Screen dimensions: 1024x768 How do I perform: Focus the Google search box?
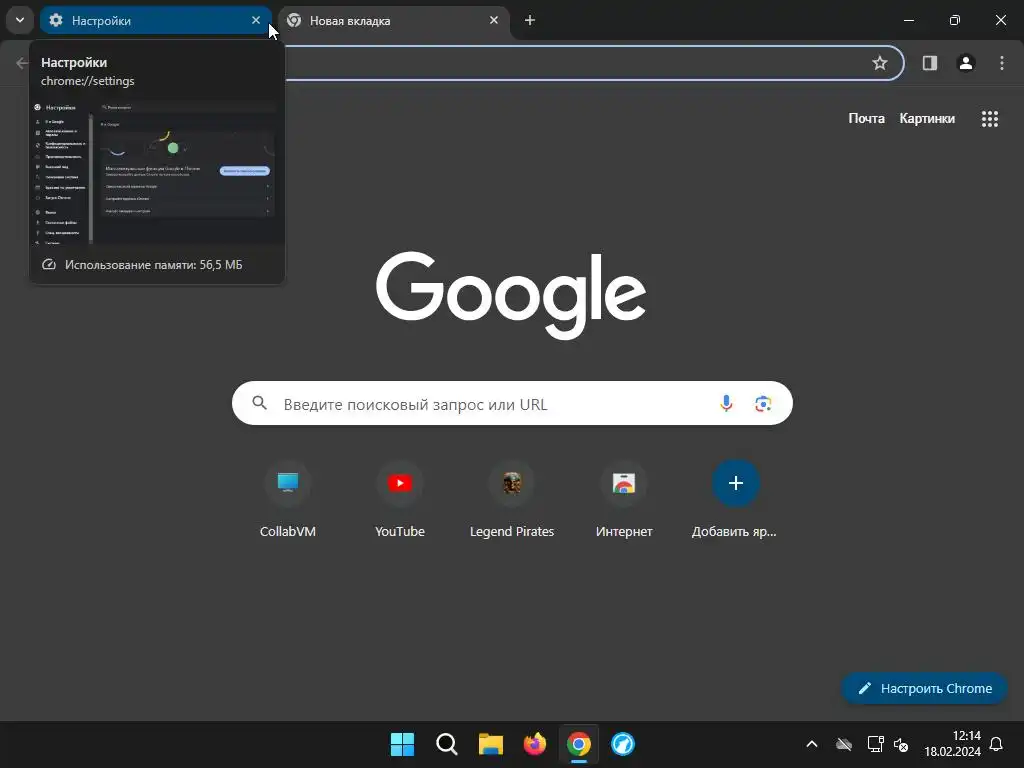512,404
